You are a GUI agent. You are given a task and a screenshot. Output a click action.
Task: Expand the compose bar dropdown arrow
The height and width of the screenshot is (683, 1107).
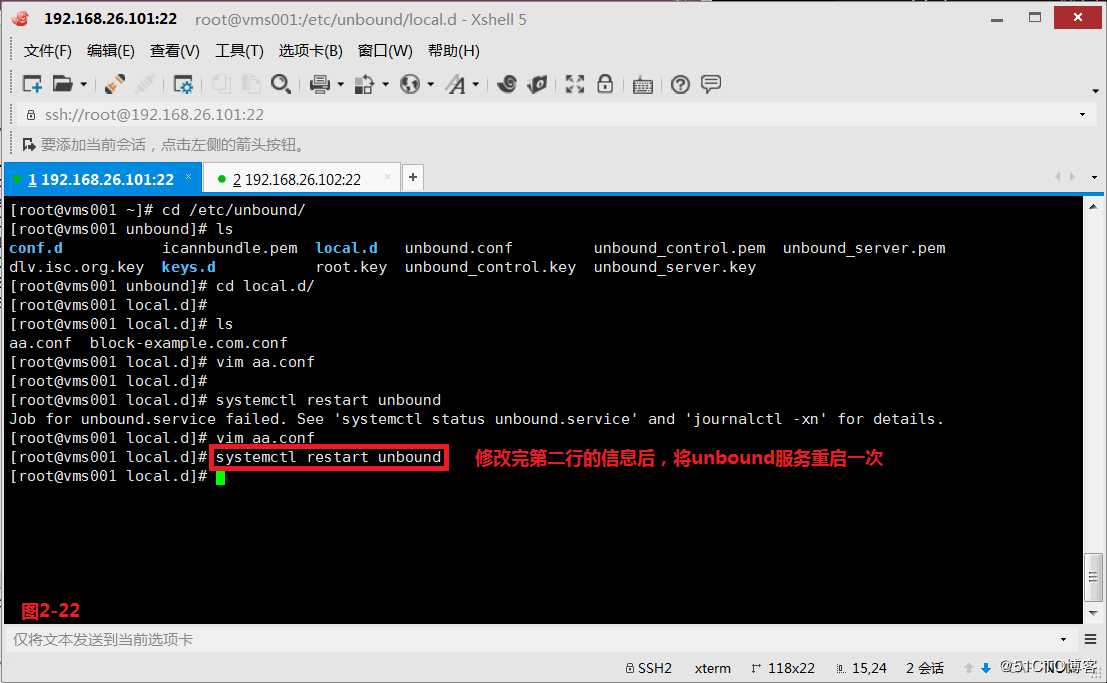coord(1063,639)
